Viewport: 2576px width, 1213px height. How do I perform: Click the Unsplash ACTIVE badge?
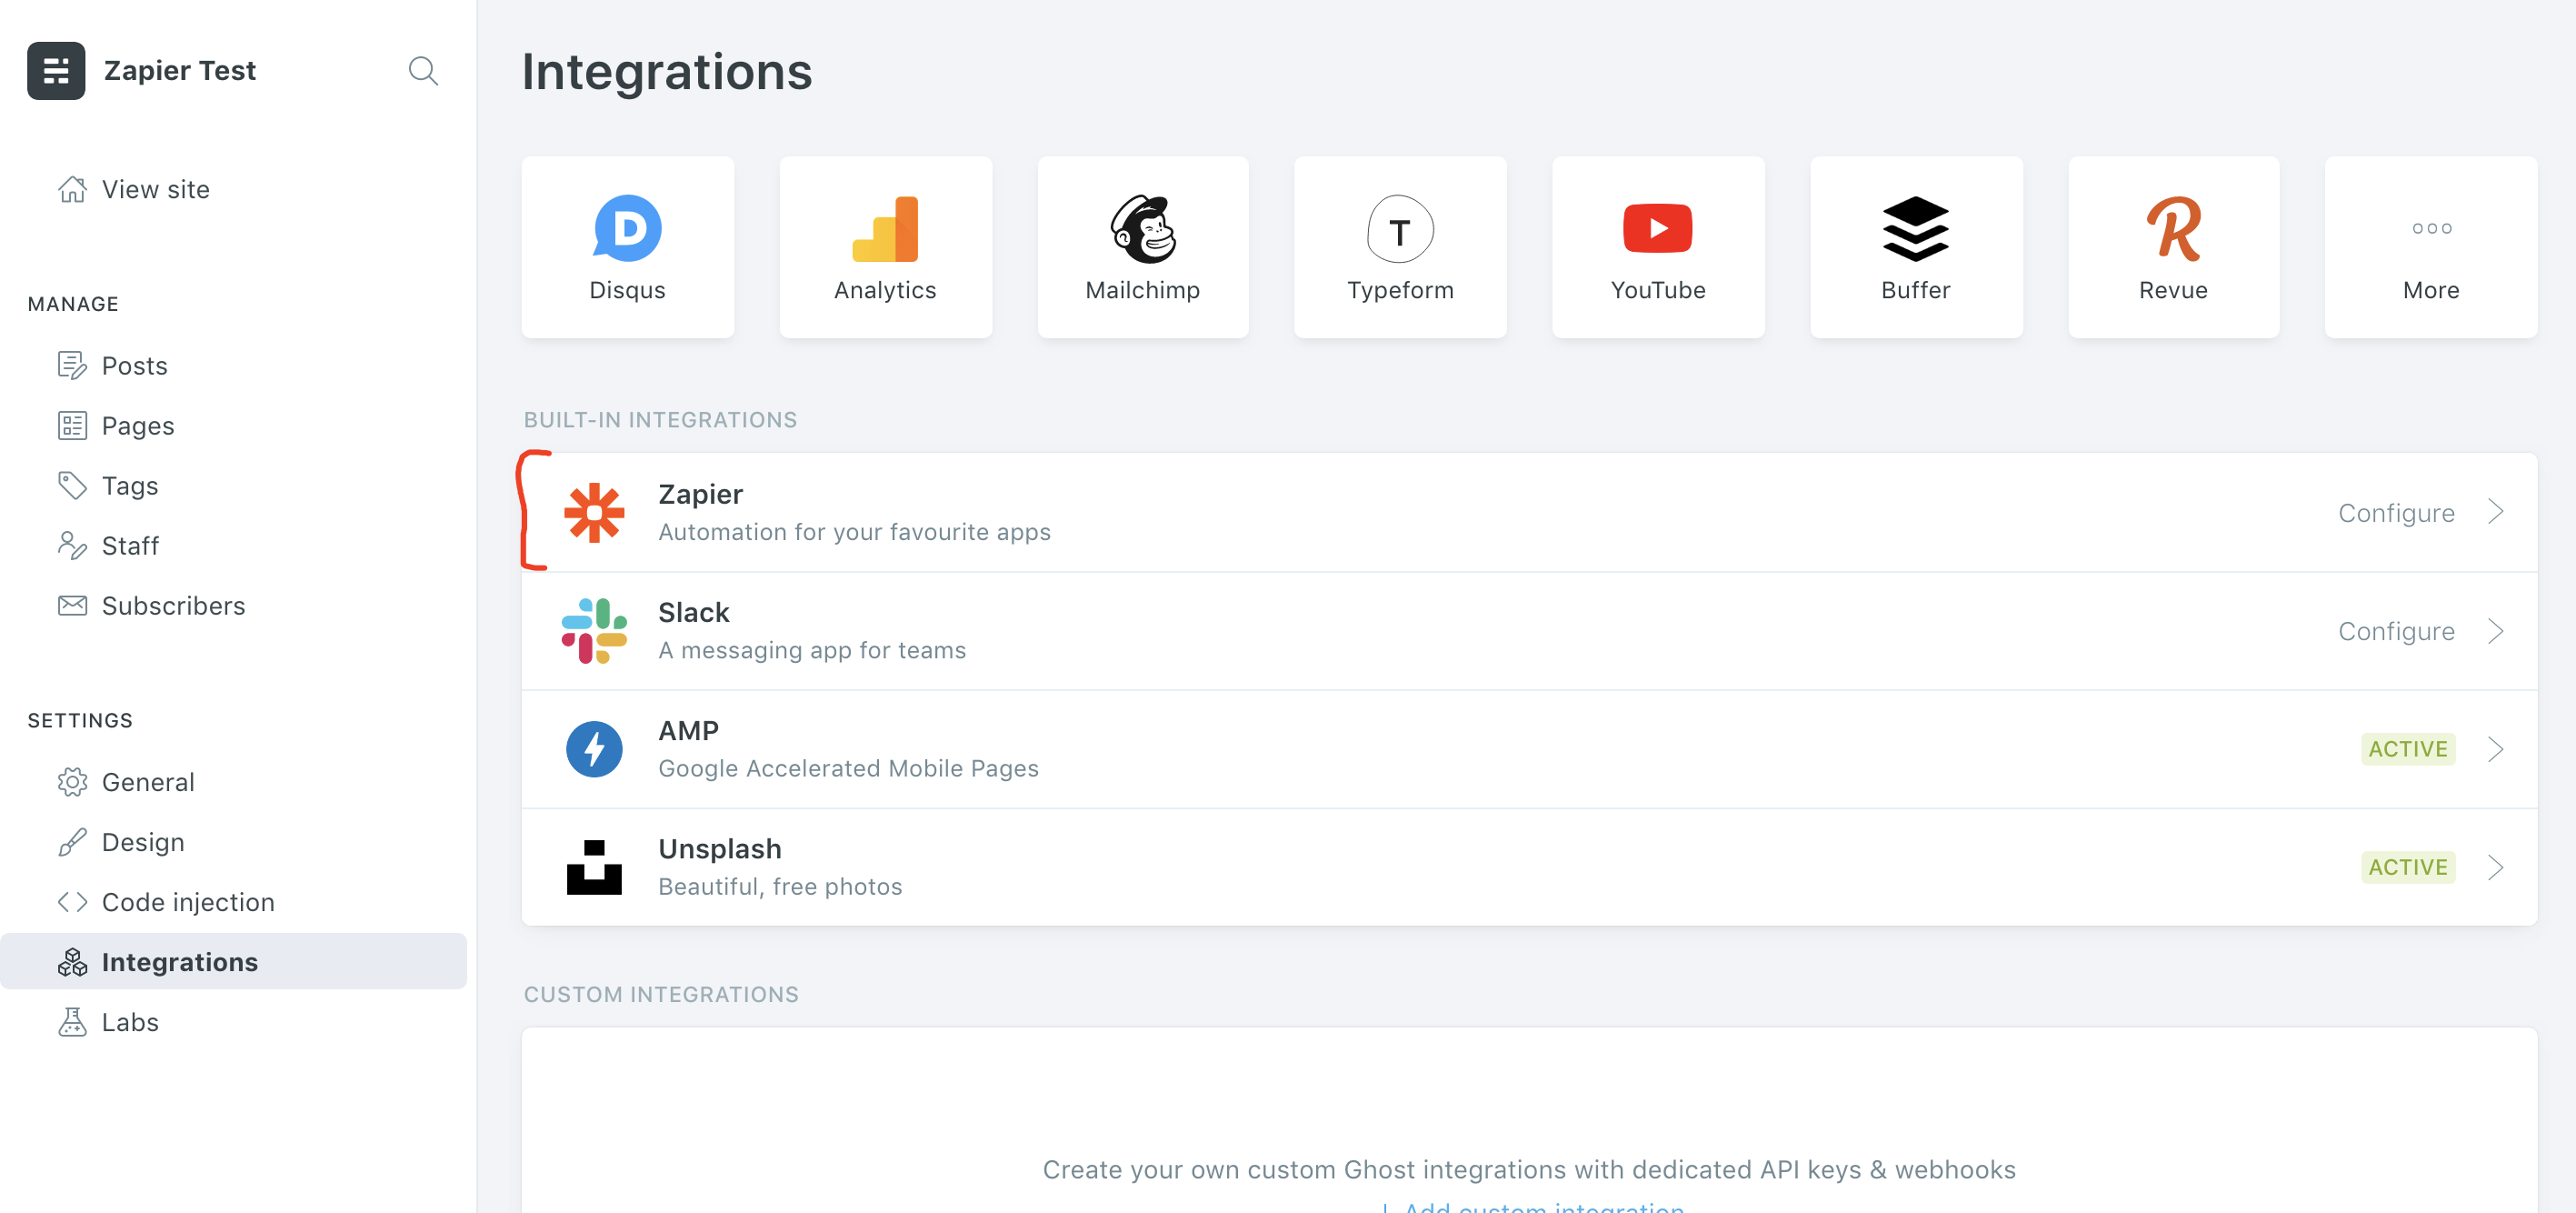[2408, 866]
